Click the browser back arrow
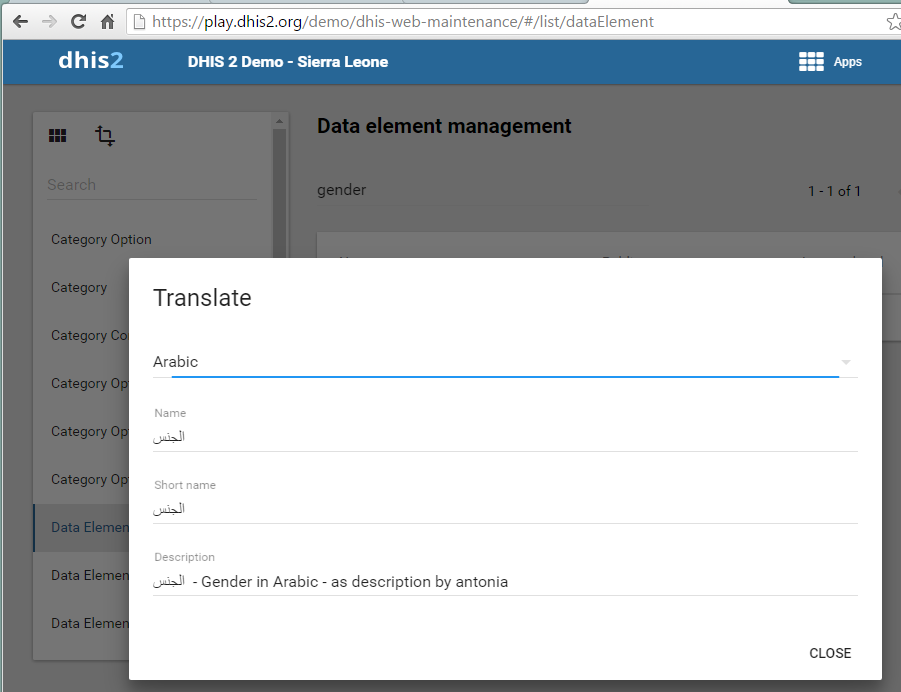Screen dimensions: 901x692 tap(20, 21)
